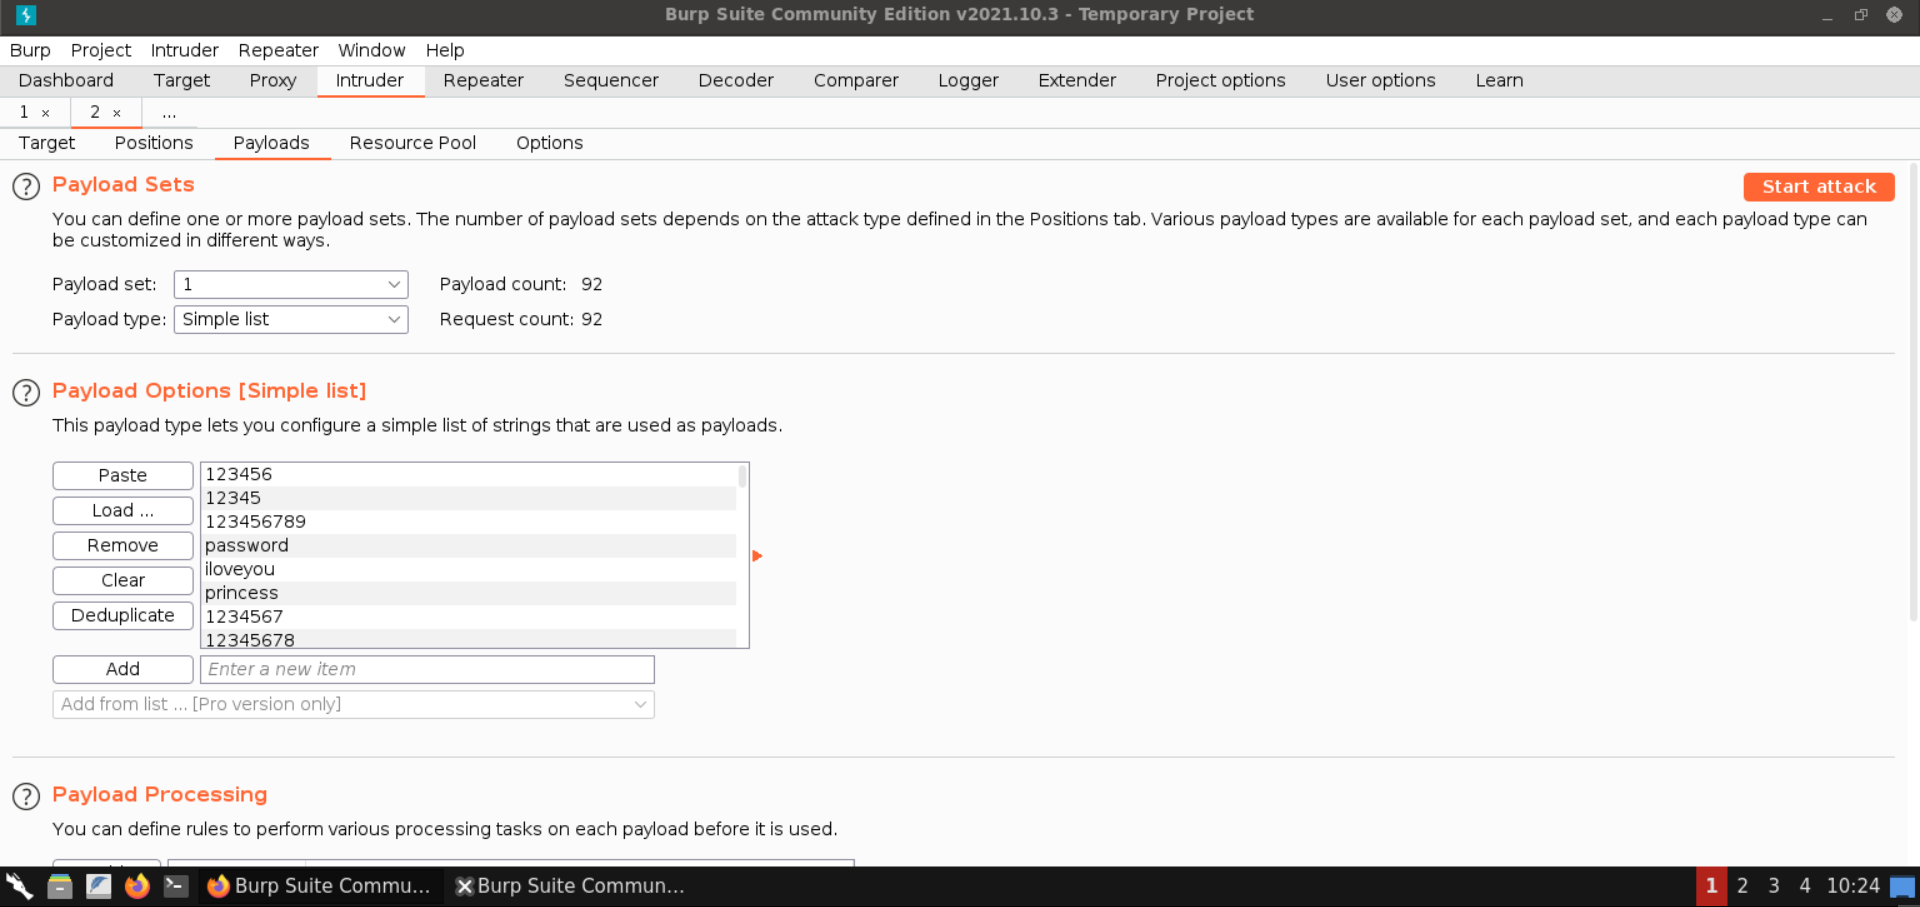
Task: Close Intruder attack tab 1
Action: pyautogui.click(x=46, y=113)
